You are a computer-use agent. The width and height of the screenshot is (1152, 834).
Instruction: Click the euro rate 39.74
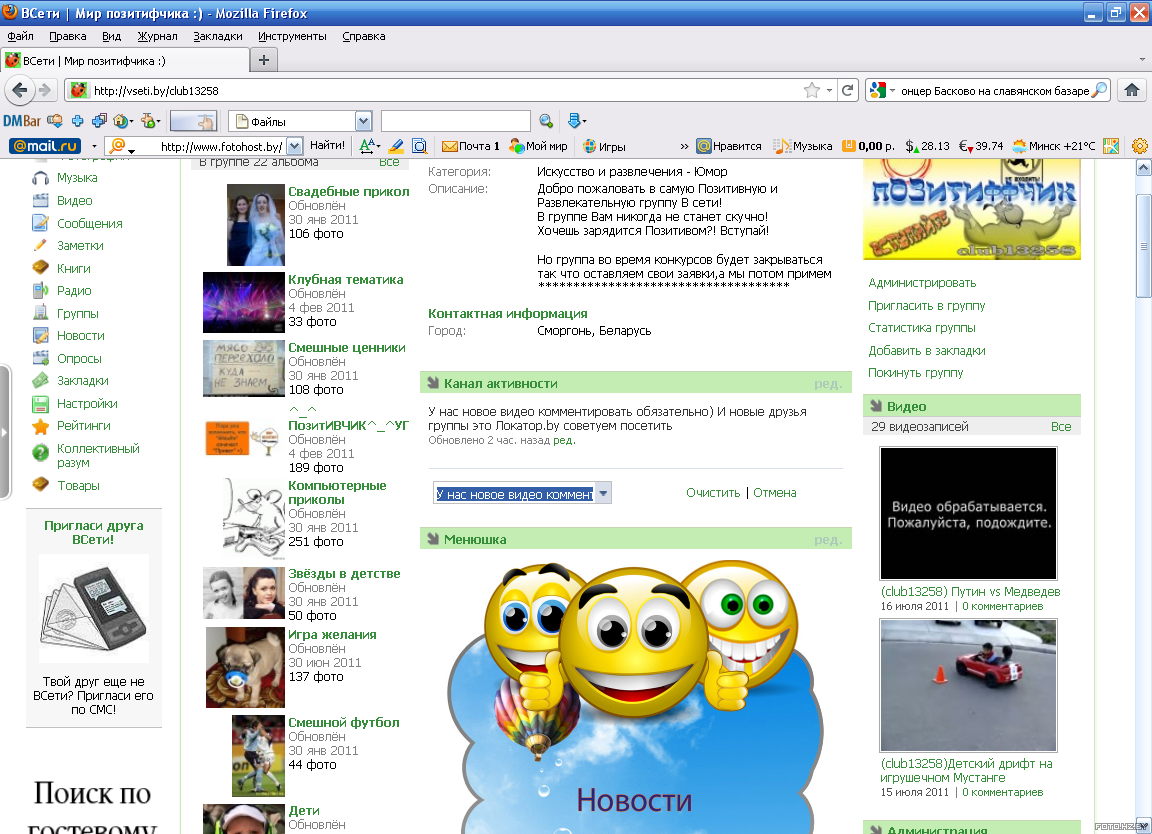(981, 145)
